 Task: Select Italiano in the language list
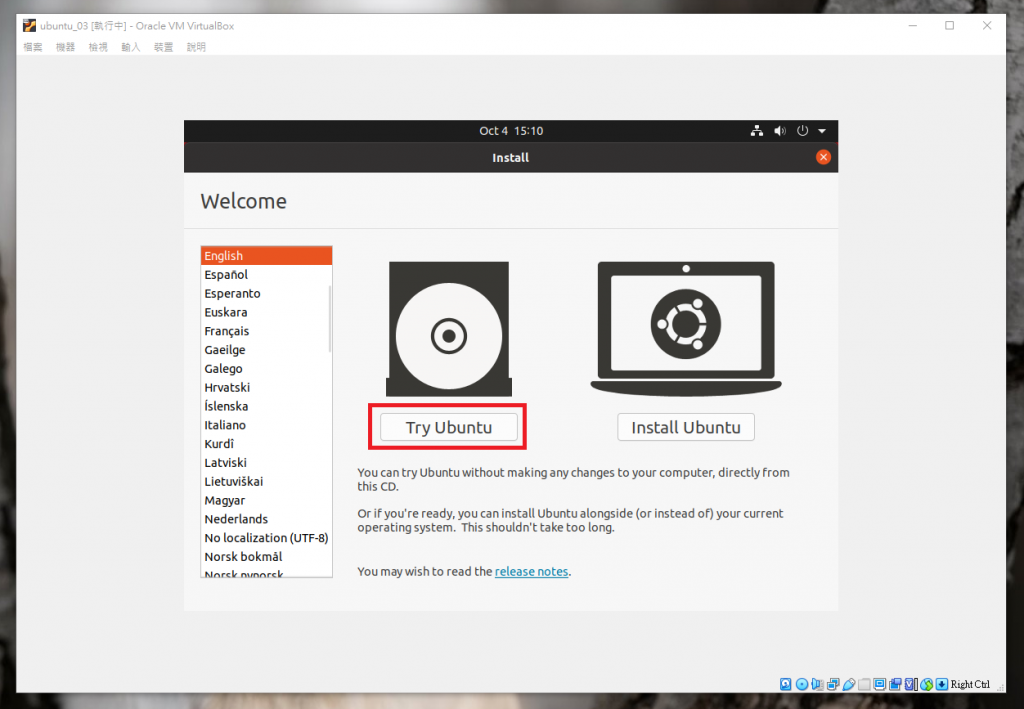click(266, 425)
